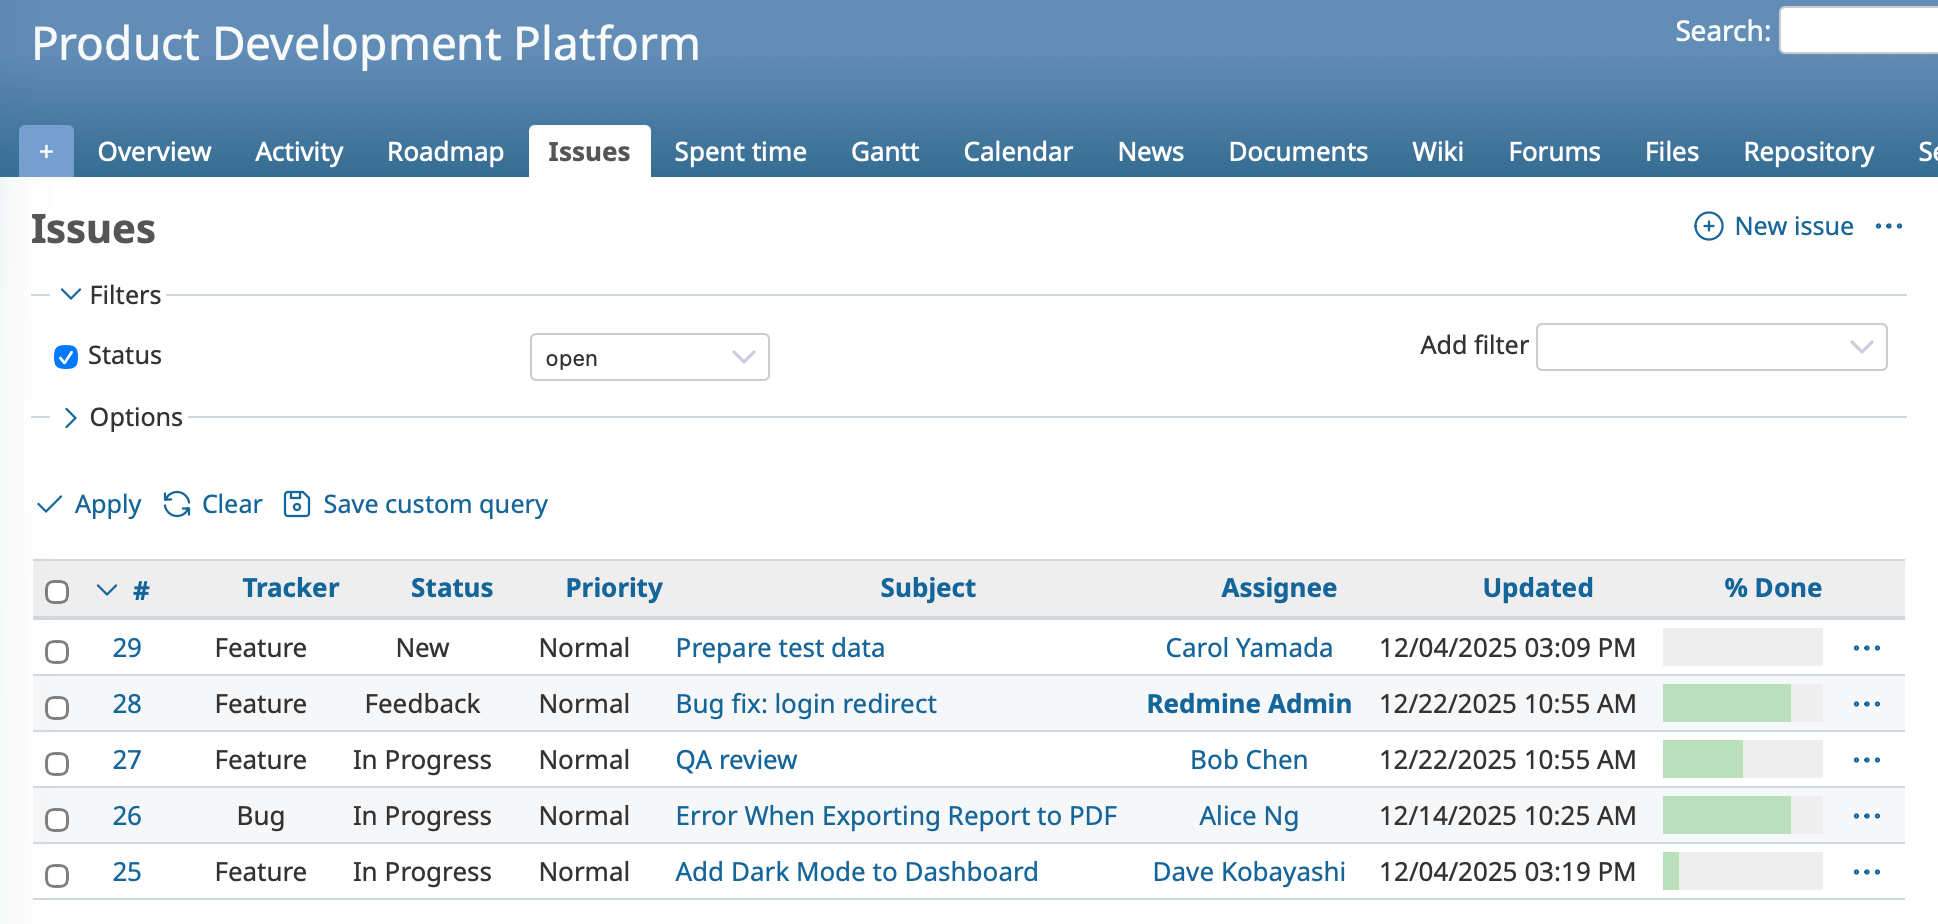Open actions menu for issue 29
The height and width of the screenshot is (924, 1938).
[1866, 649]
